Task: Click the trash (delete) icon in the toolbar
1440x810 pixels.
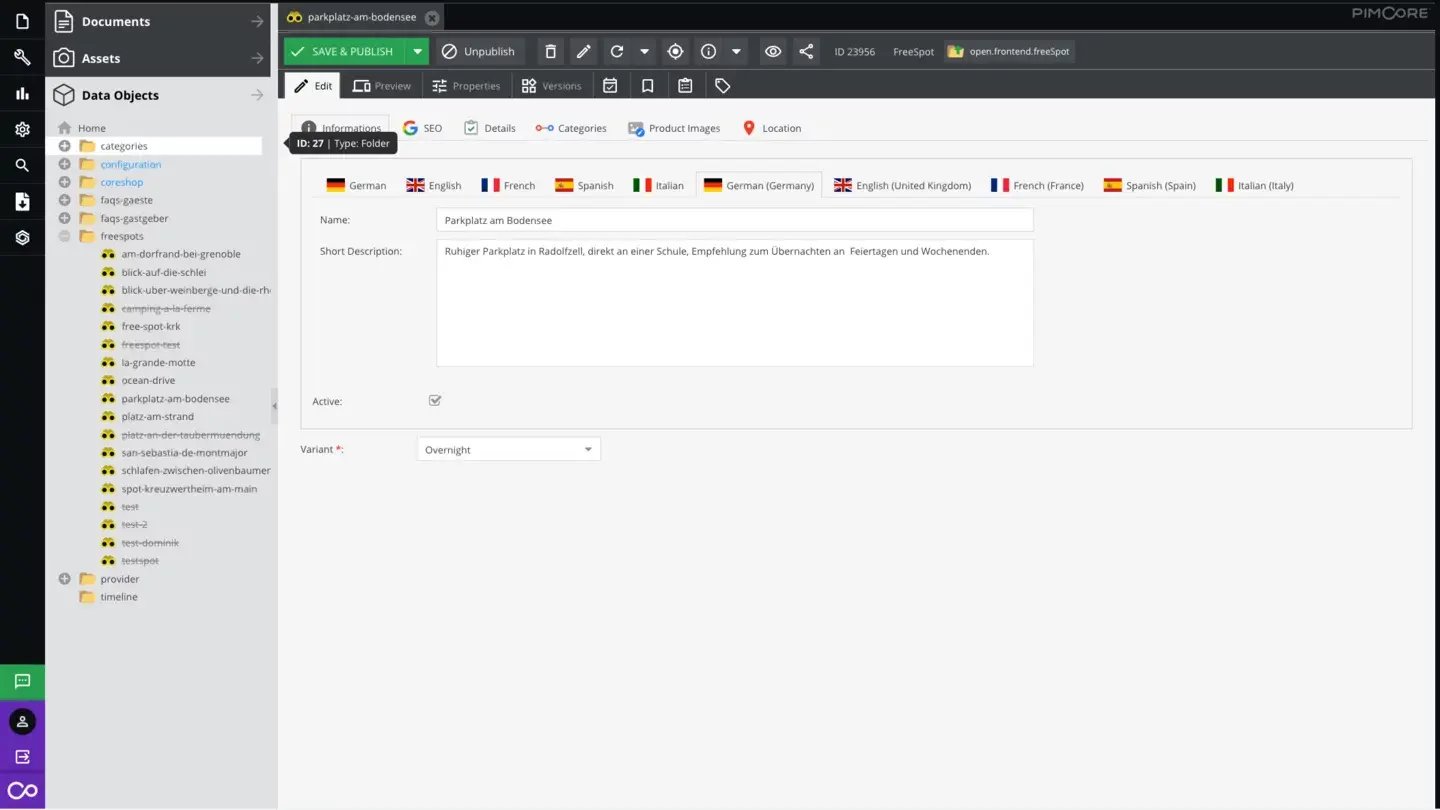Action: point(550,51)
